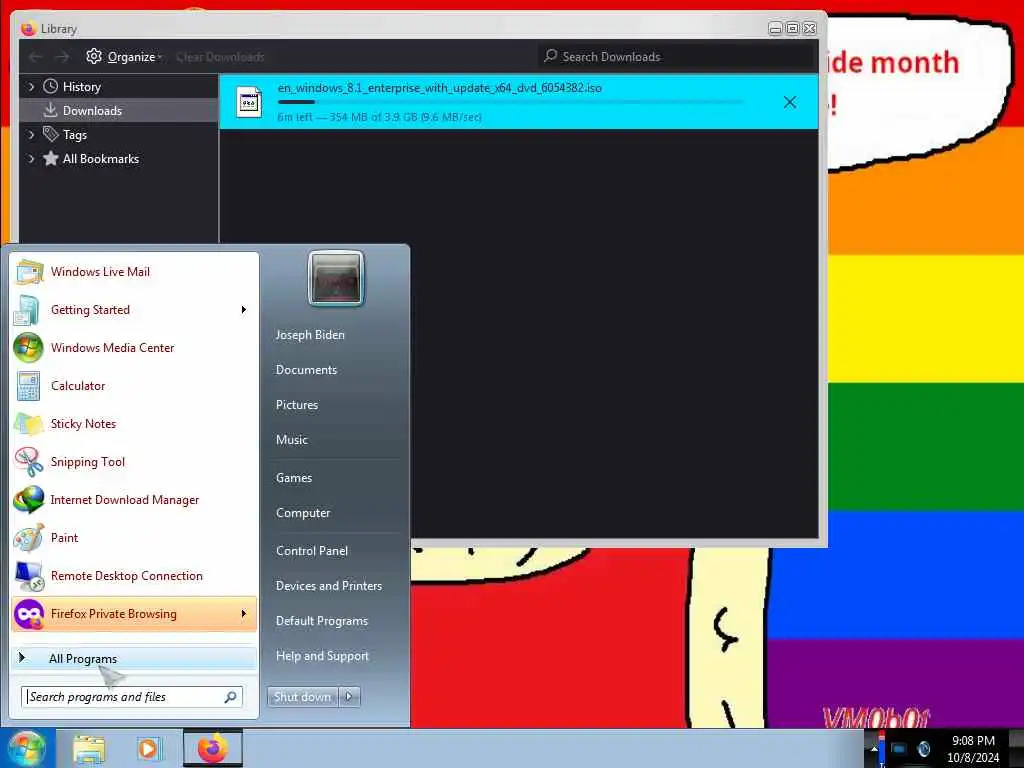Open Sticky Notes icon
This screenshot has width=1024, height=768.
point(28,424)
